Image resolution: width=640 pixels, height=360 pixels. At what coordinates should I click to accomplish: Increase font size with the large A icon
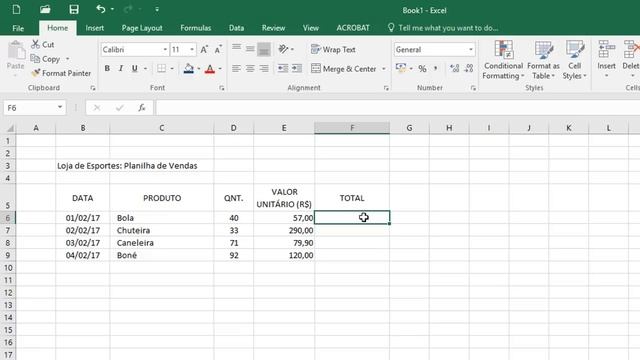(204, 49)
